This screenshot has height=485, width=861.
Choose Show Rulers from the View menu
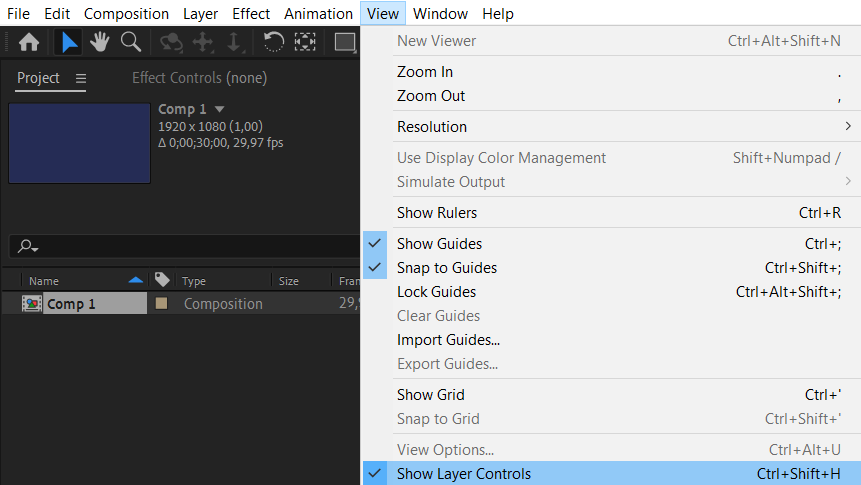click(x=437, y=213)
